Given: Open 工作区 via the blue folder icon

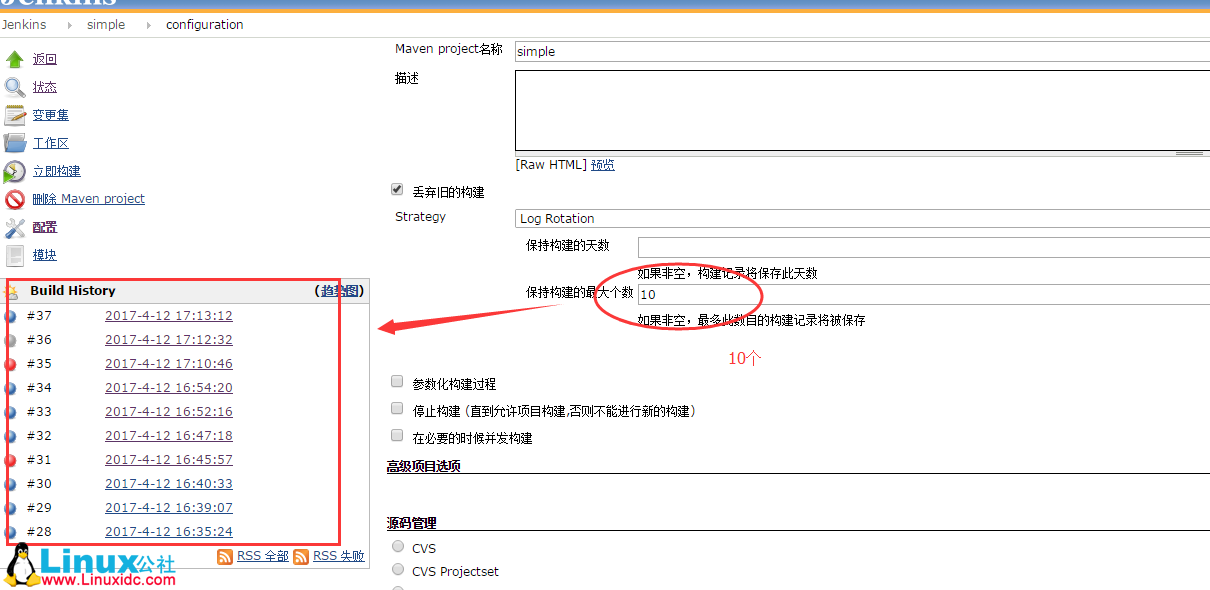Looking at the screenshot, I should (x=14, y=142).
